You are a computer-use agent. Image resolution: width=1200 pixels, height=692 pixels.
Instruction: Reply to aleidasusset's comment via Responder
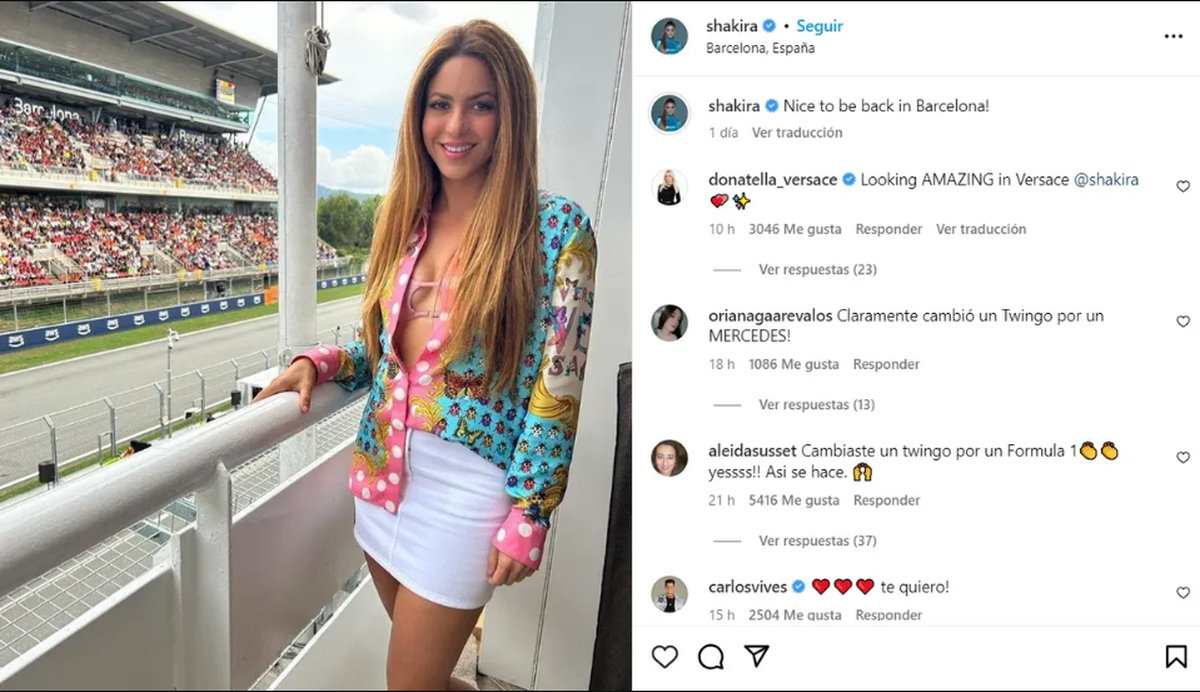(x=887, y=500)
